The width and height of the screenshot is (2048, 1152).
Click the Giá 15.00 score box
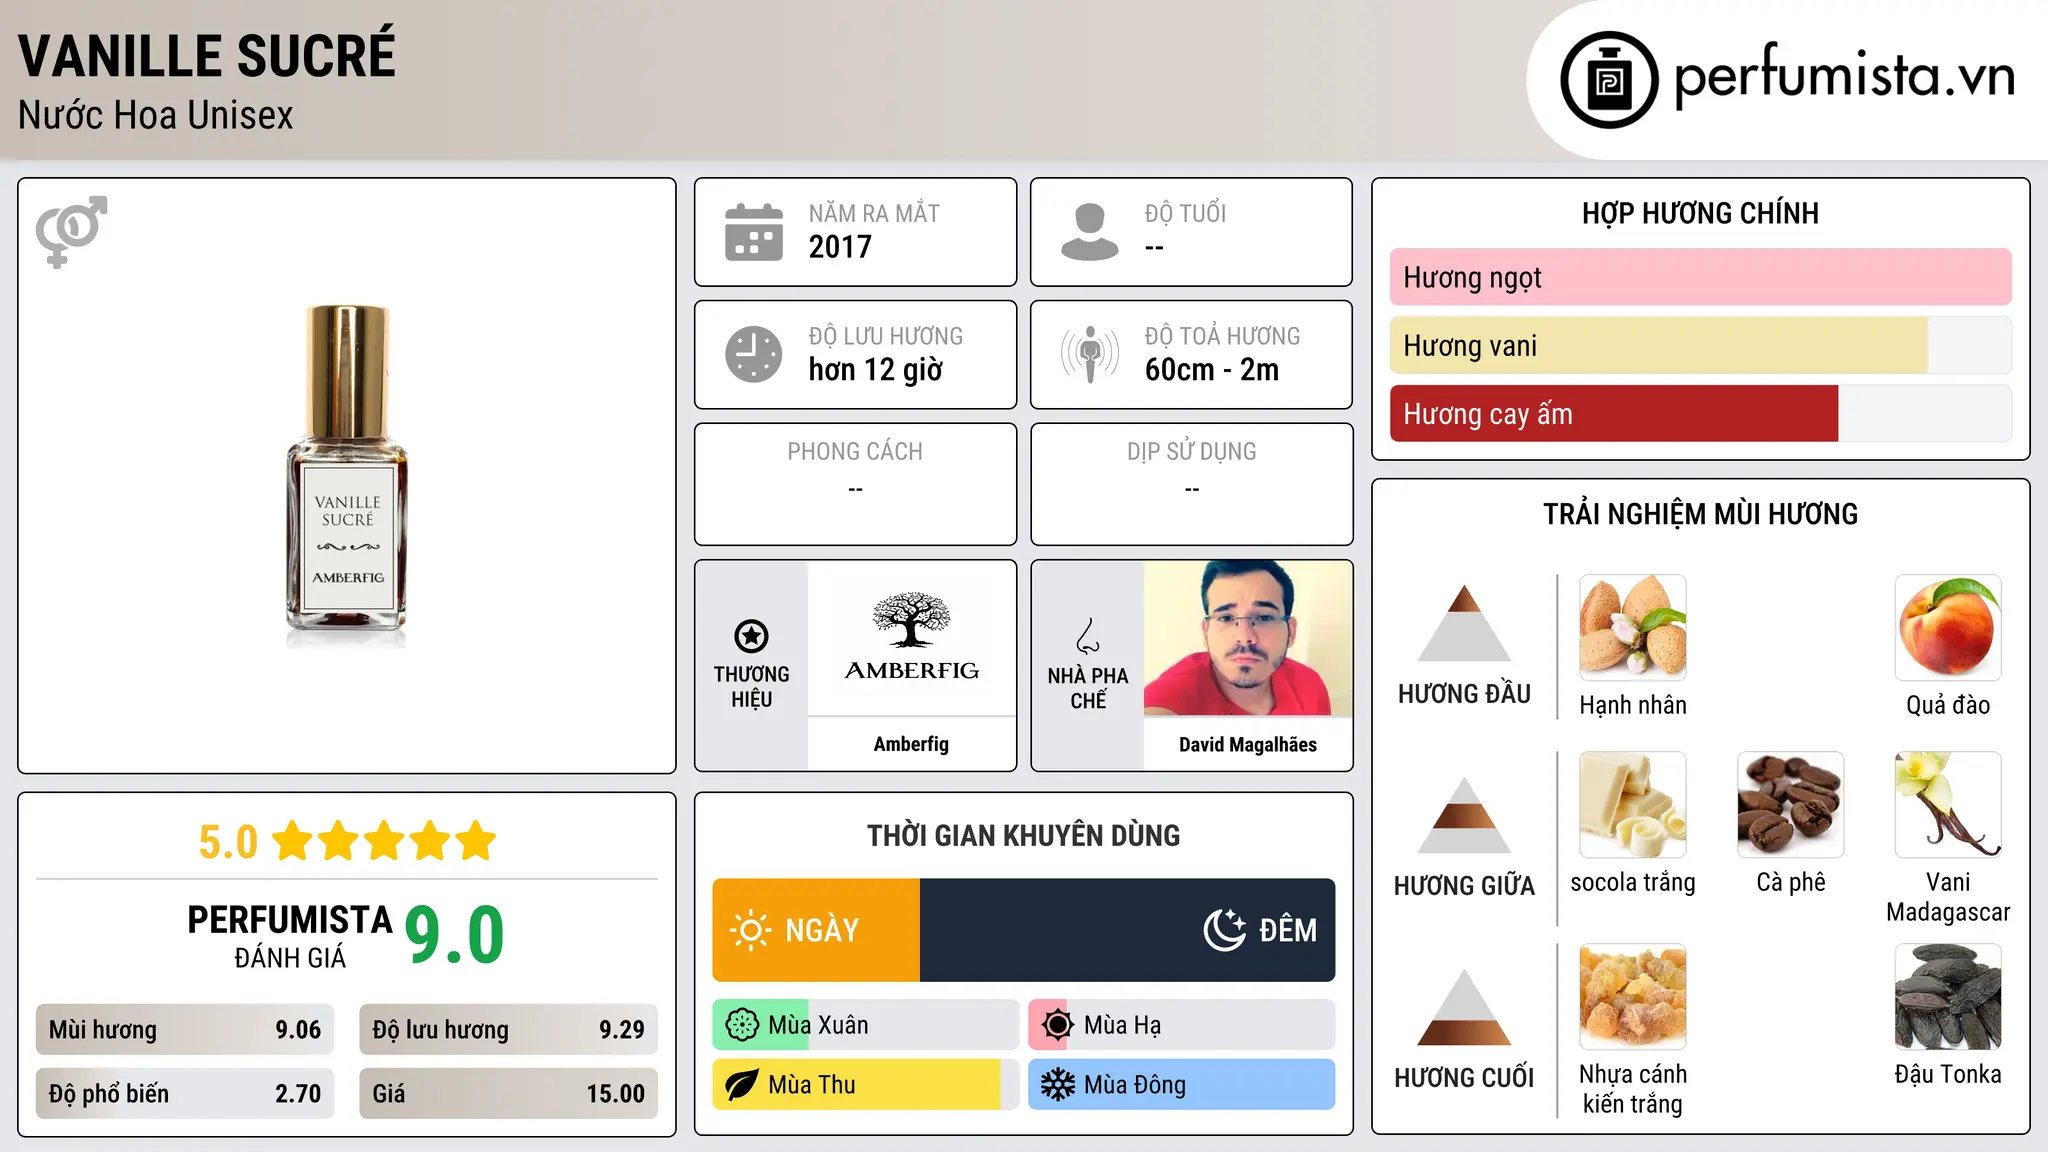(508, 1094)
